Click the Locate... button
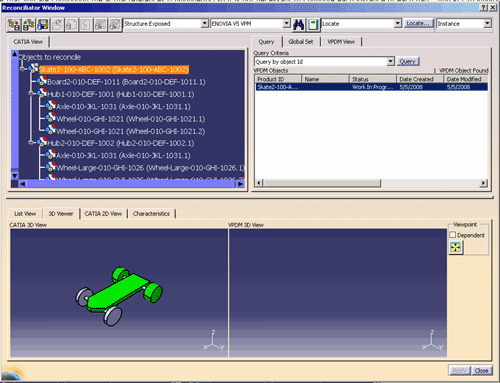Screen dimensions: 500x383 [x=418, y=23]
